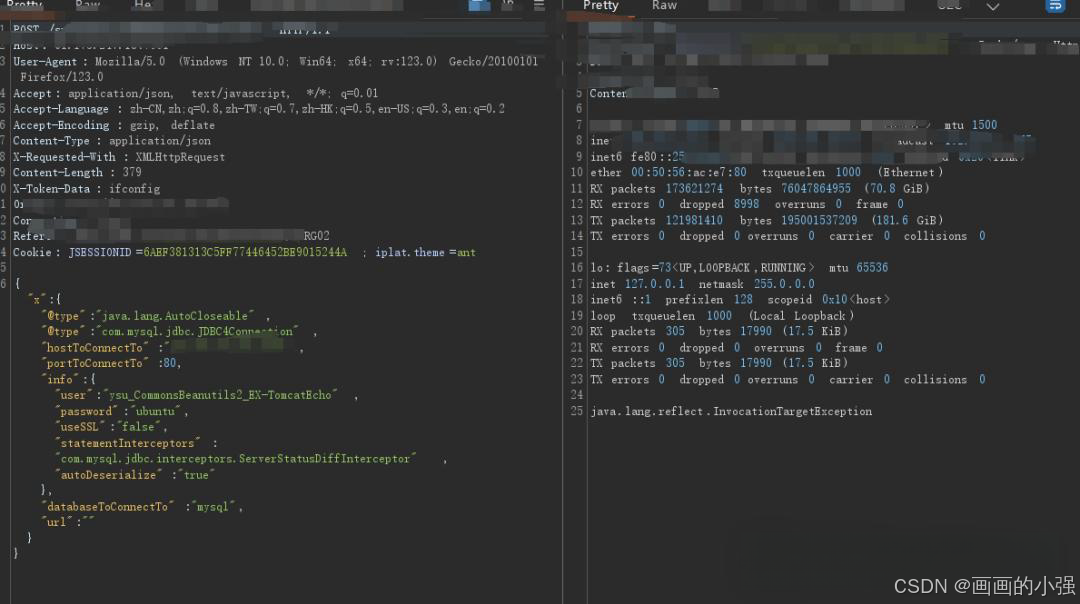This screenshot has width=1080, height=604.
Task: Click the blue word-wrap icon in request panel
Action: [x=479, y=5]
